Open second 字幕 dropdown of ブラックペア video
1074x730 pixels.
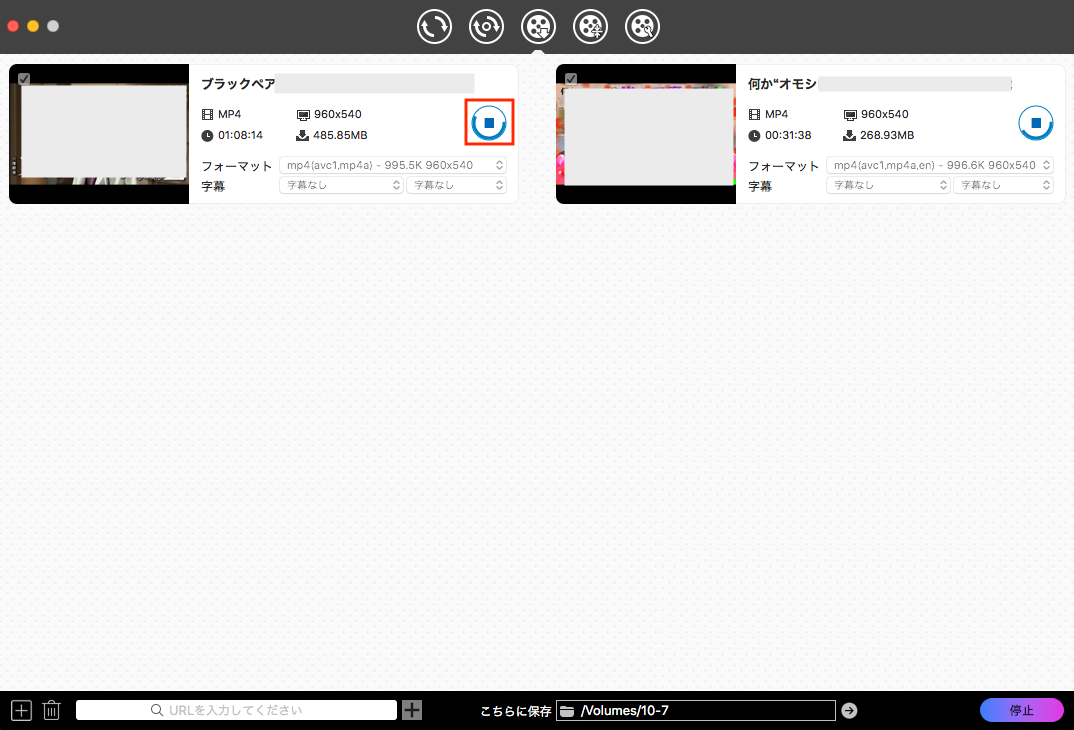[x=456, y=185]
